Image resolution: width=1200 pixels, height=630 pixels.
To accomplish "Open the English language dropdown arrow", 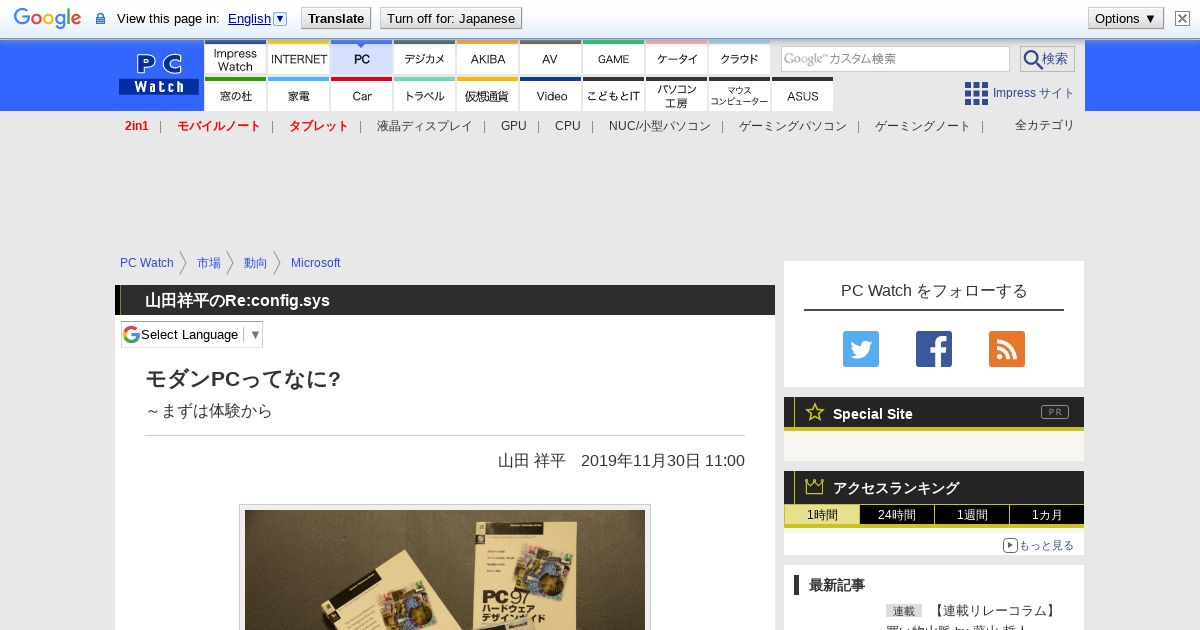I will pos(280,18).
